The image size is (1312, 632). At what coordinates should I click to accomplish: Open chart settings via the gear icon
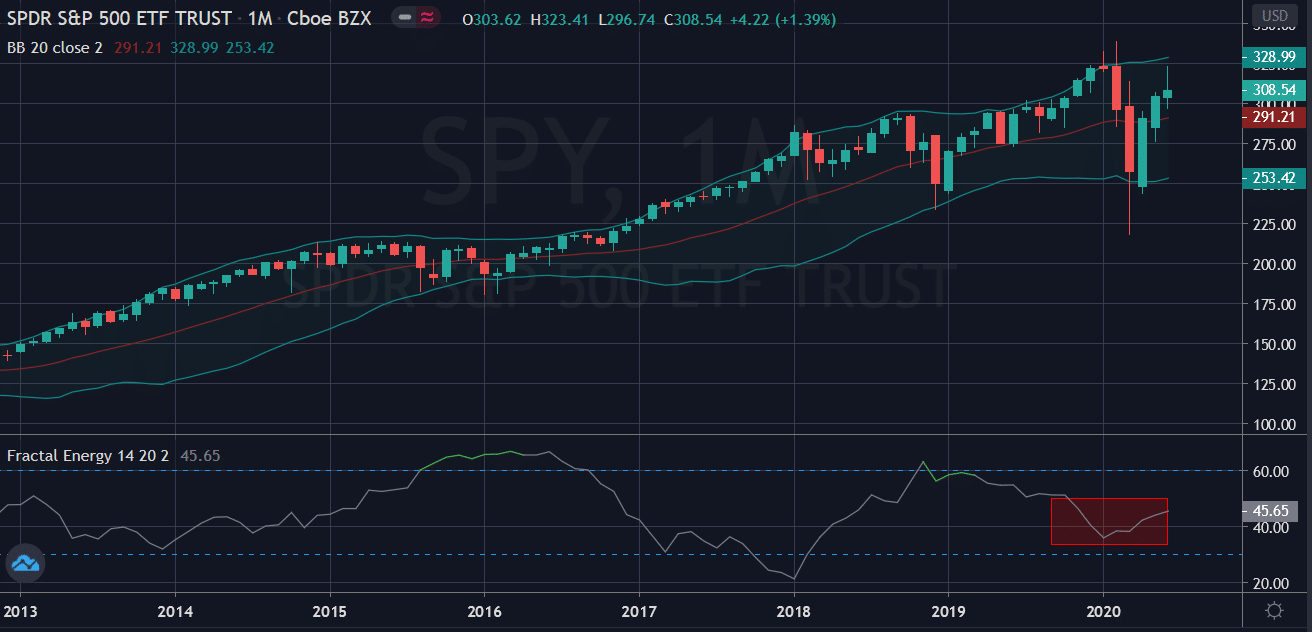[1274, 610]
